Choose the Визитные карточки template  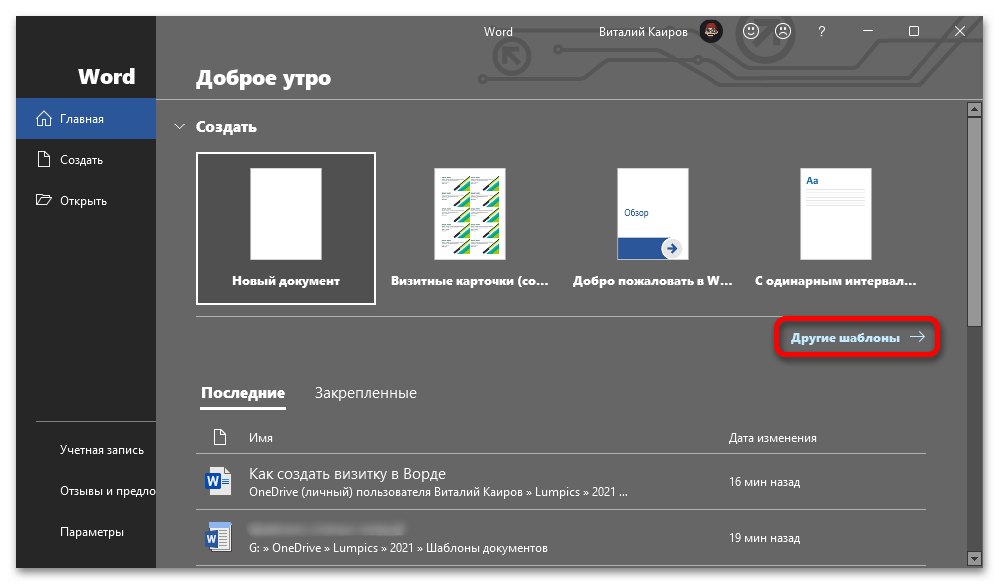470,229
